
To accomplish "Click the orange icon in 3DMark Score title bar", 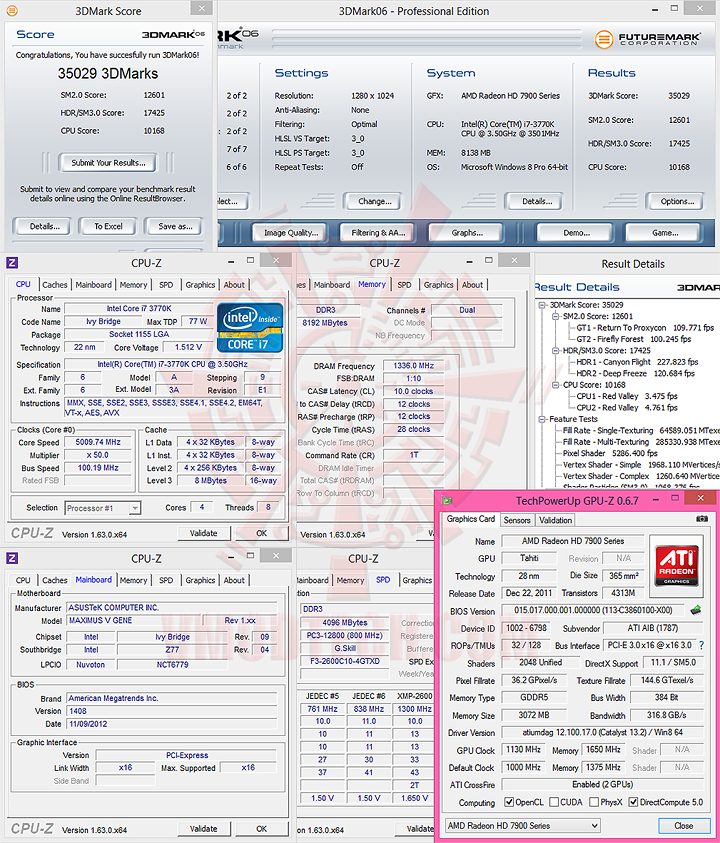I will point(12,10).
